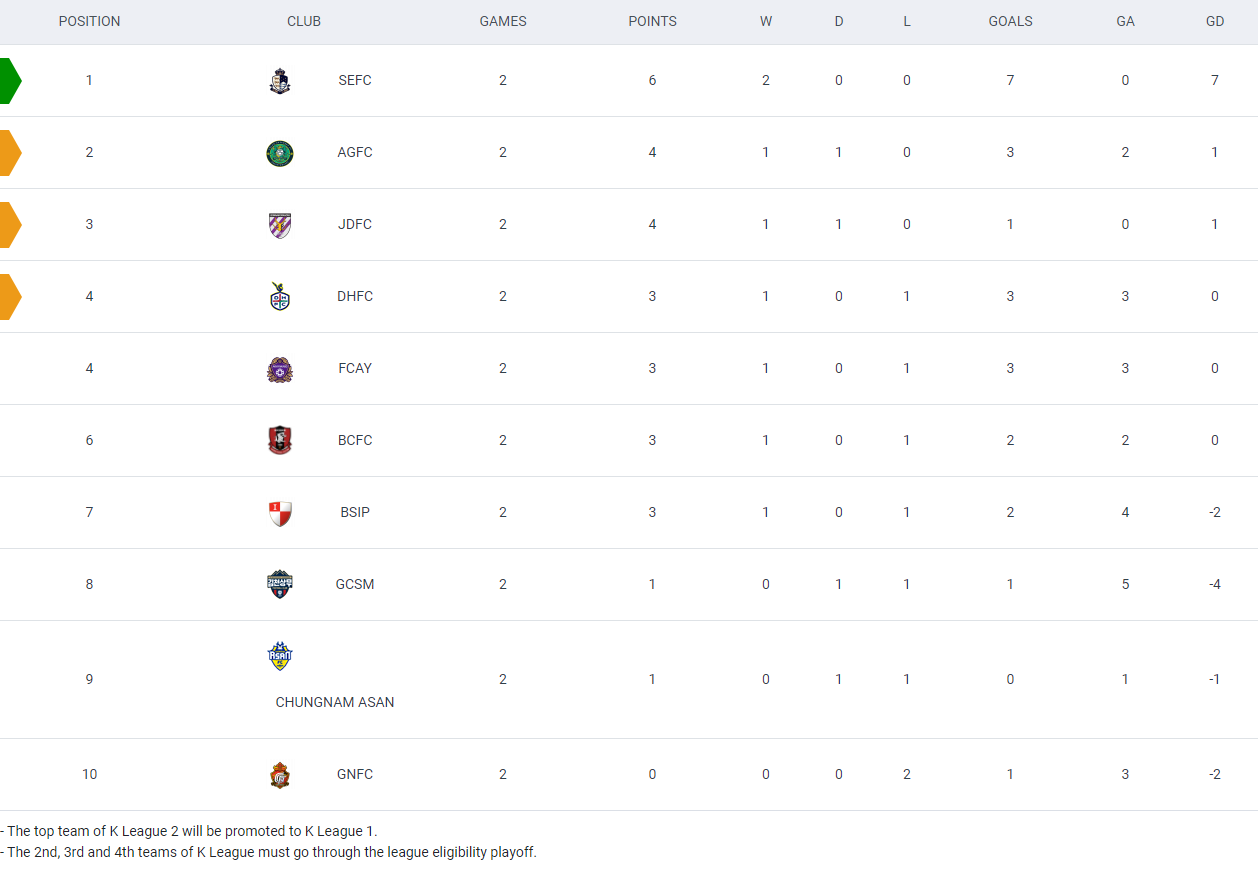Screen dimensions: 1258x871
Task: Click the BCFC club crest icon
Action: [x=280, y=440]
